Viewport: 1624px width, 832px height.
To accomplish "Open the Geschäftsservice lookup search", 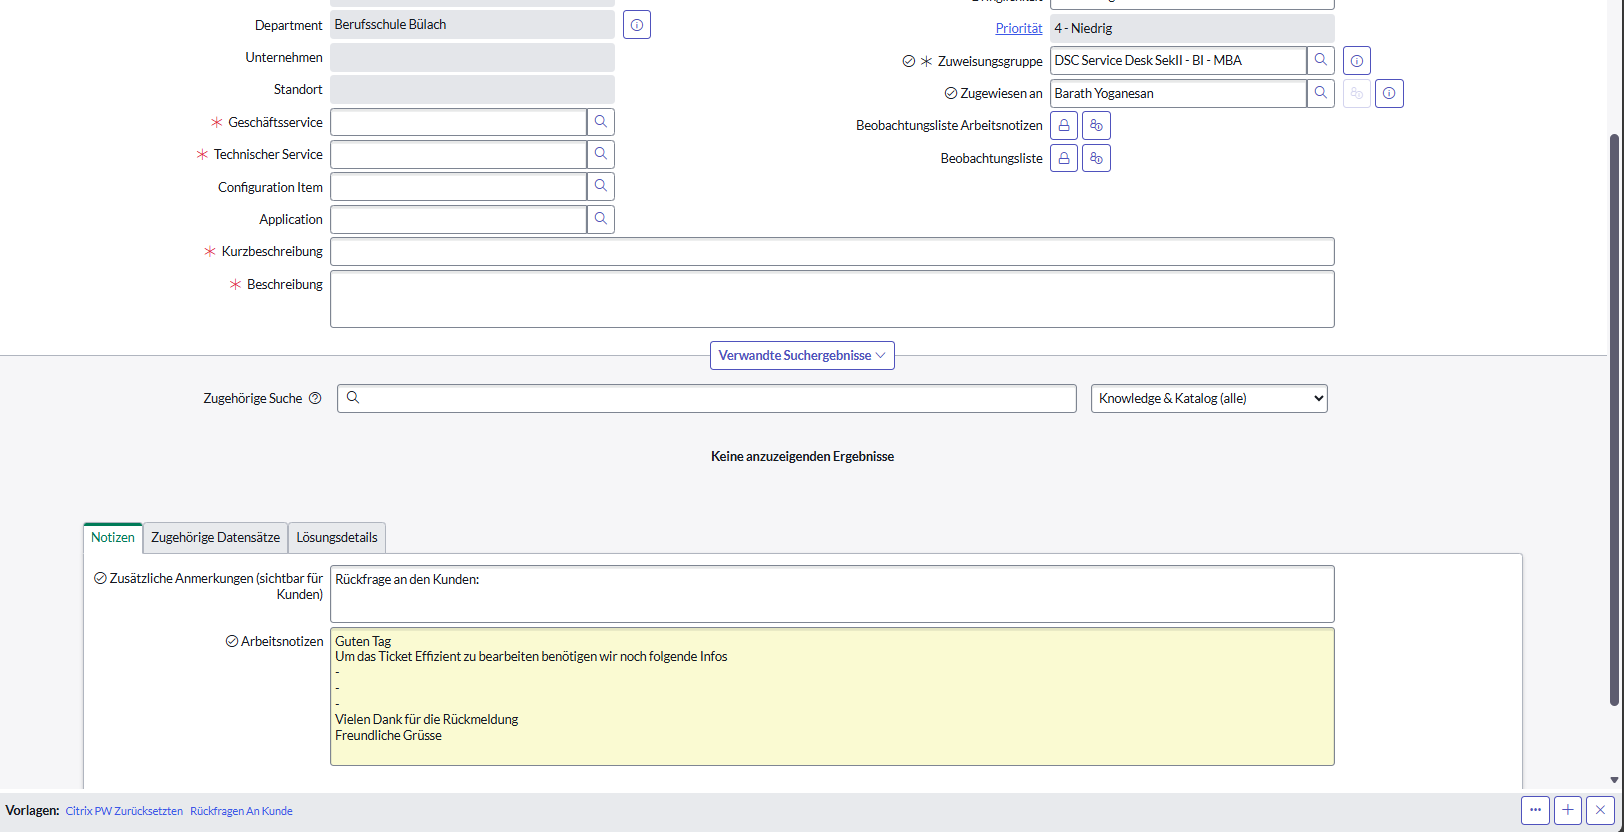I will 601,122.
